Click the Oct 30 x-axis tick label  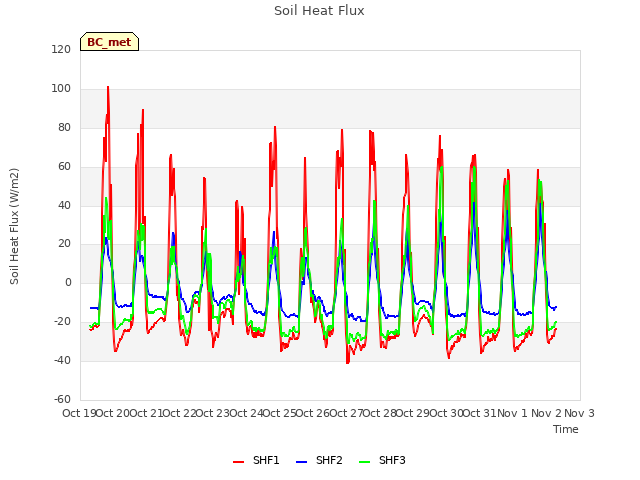click(x=446, y=413)
